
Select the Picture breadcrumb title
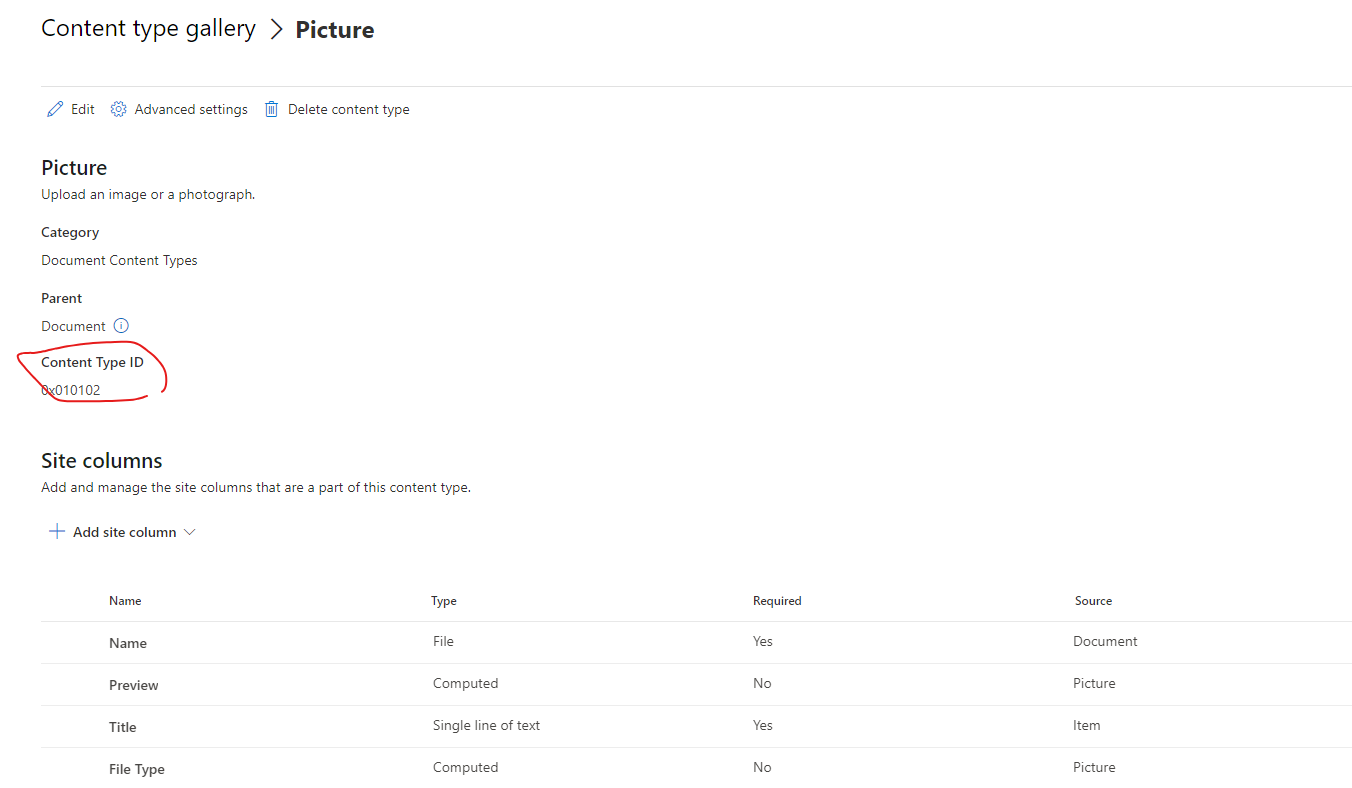click(334, 30)
